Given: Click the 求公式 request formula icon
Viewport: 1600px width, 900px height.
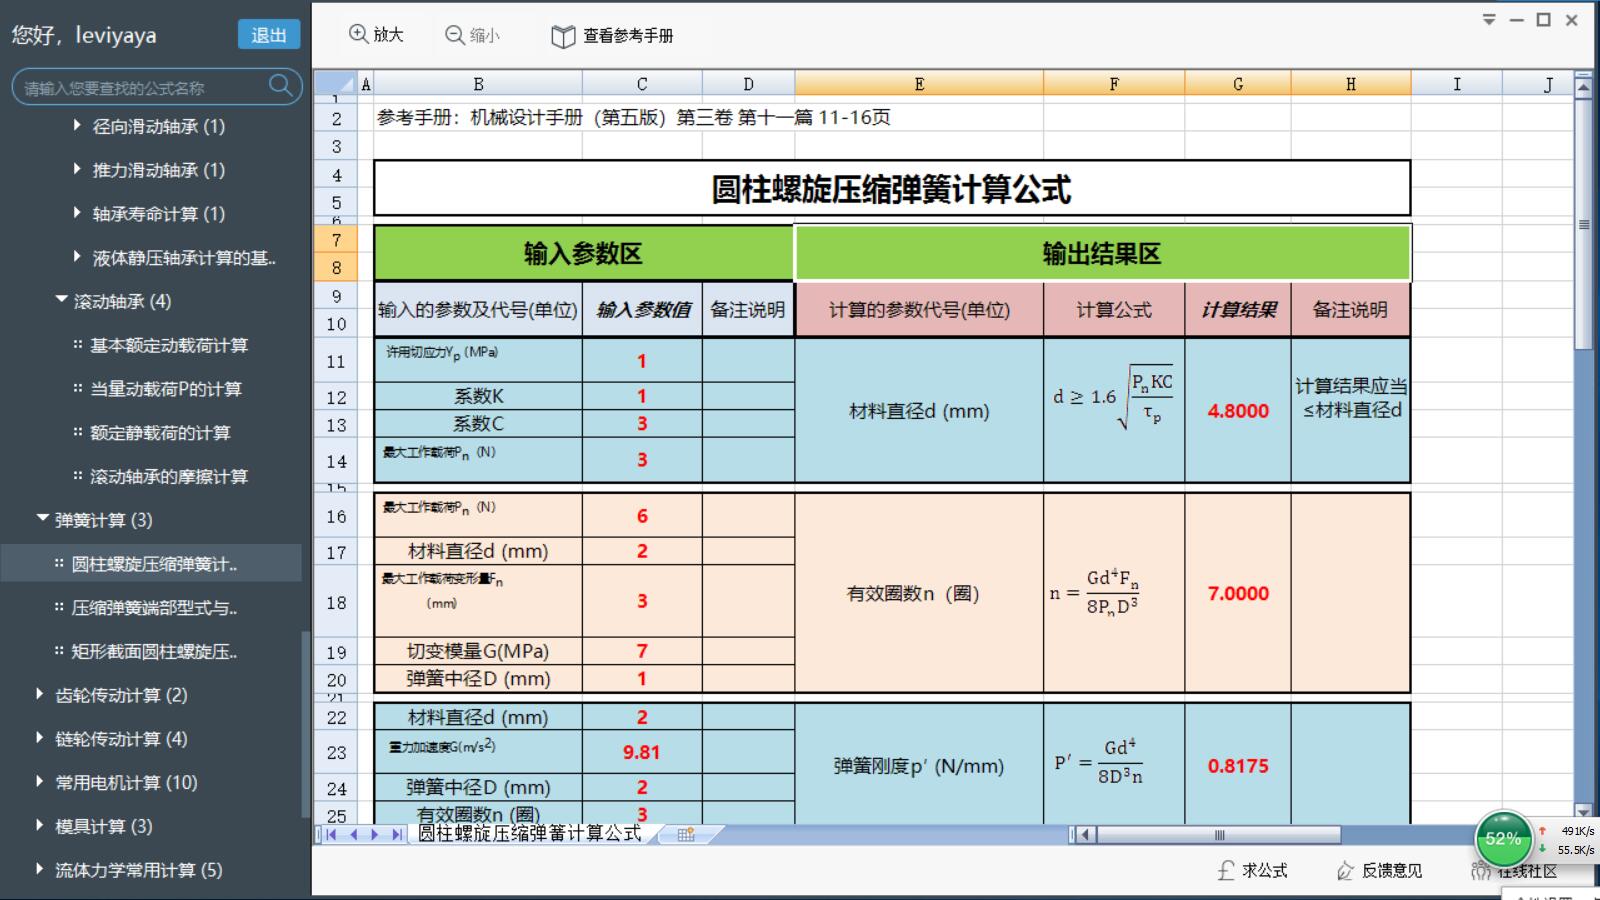Looking at the screenshot, I should [x=1227, y=871].
